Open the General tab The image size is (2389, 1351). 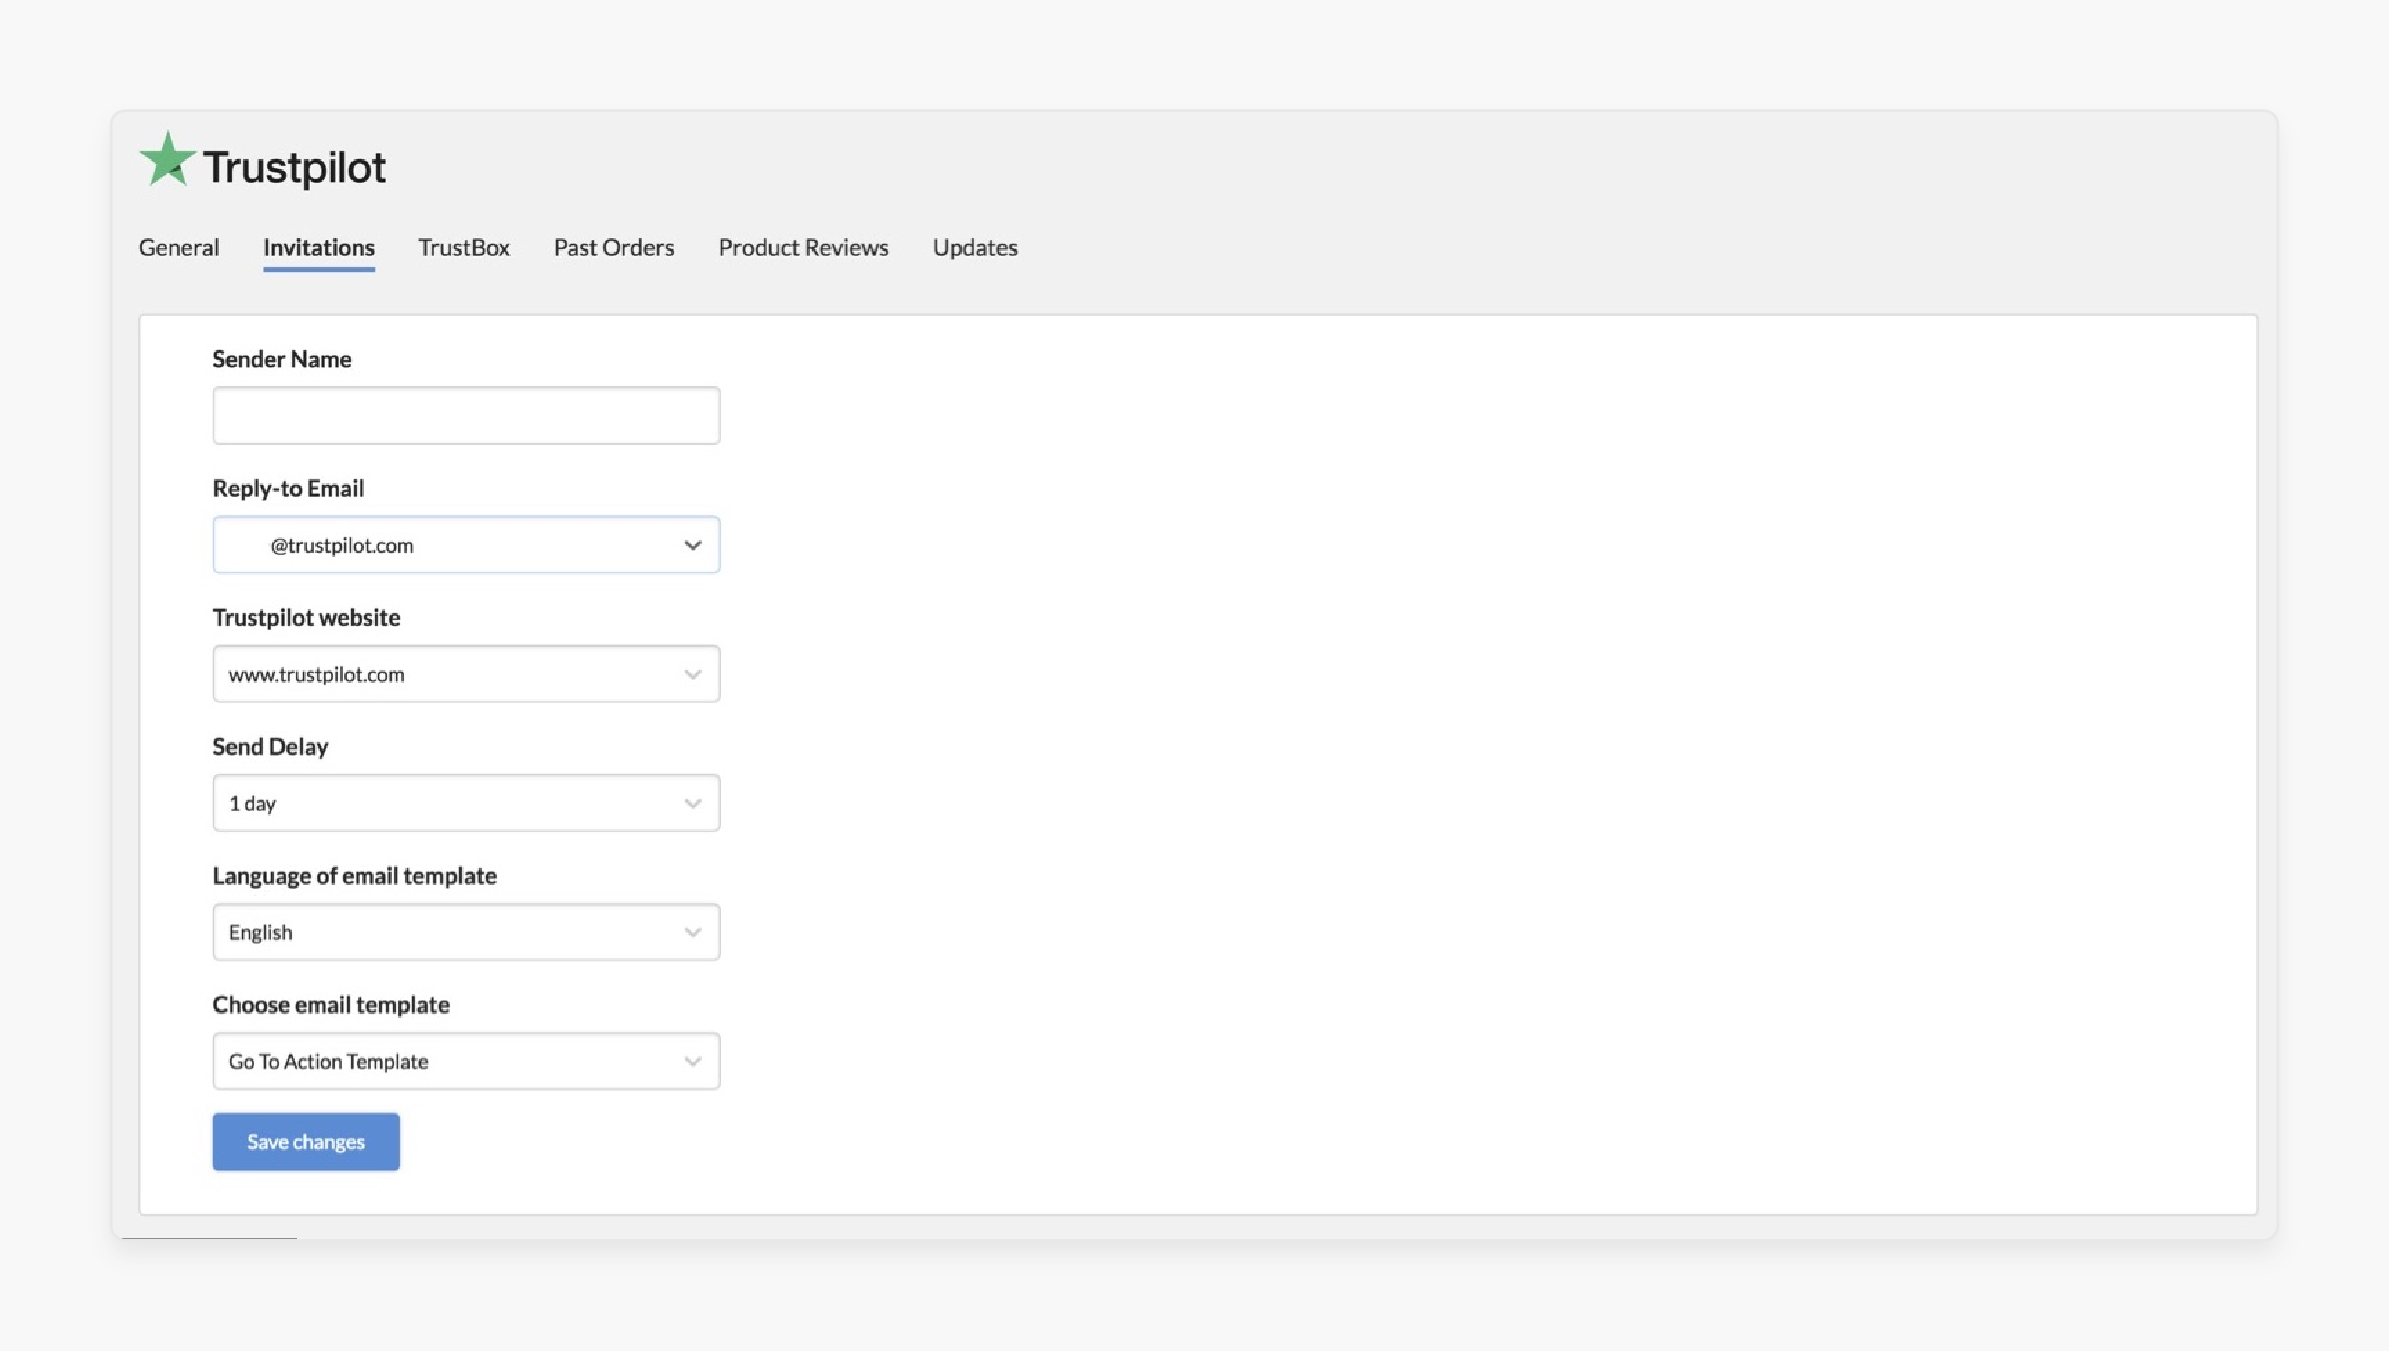(179, 247)
